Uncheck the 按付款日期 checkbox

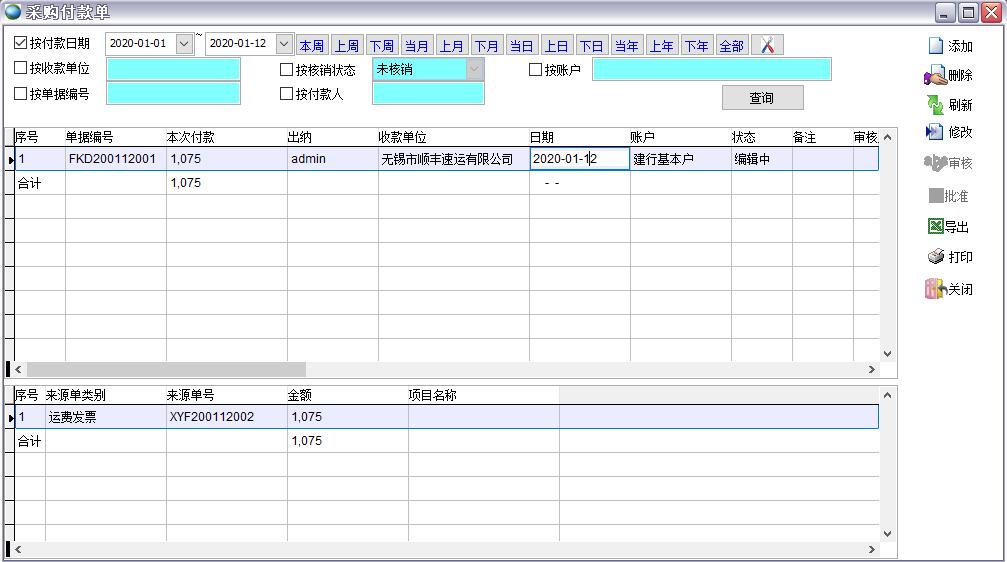pyautogui.click(x=21, y=43)
